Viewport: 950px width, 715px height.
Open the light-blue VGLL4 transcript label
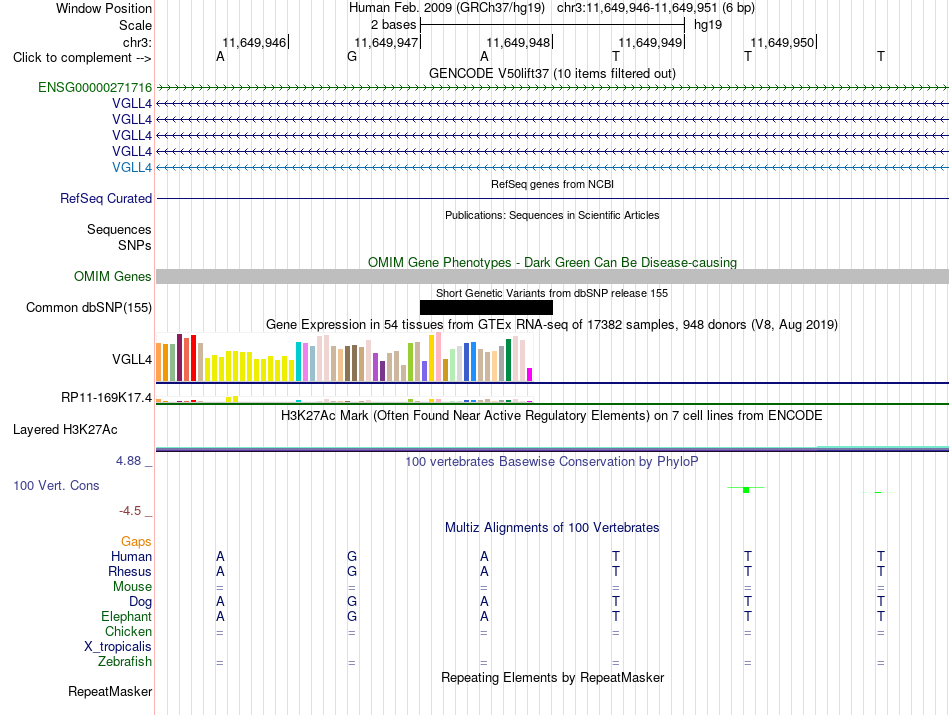click(132, 167)
